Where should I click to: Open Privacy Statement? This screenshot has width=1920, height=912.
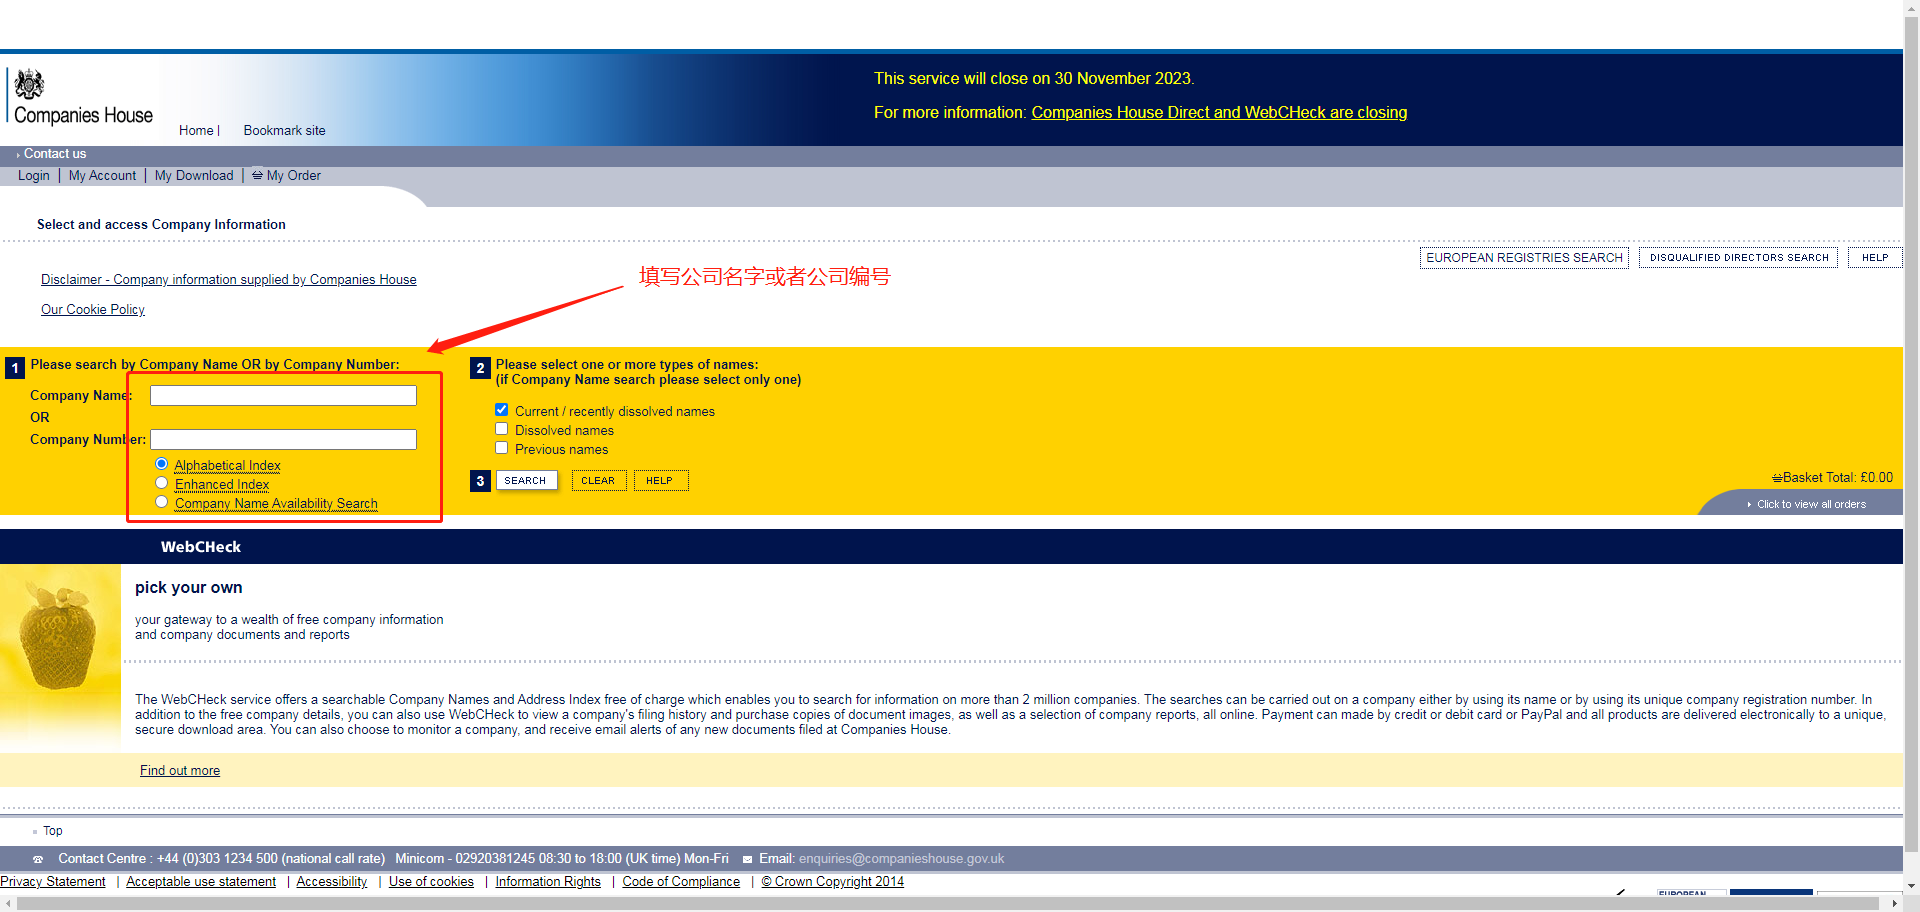(x=53, y=882)
